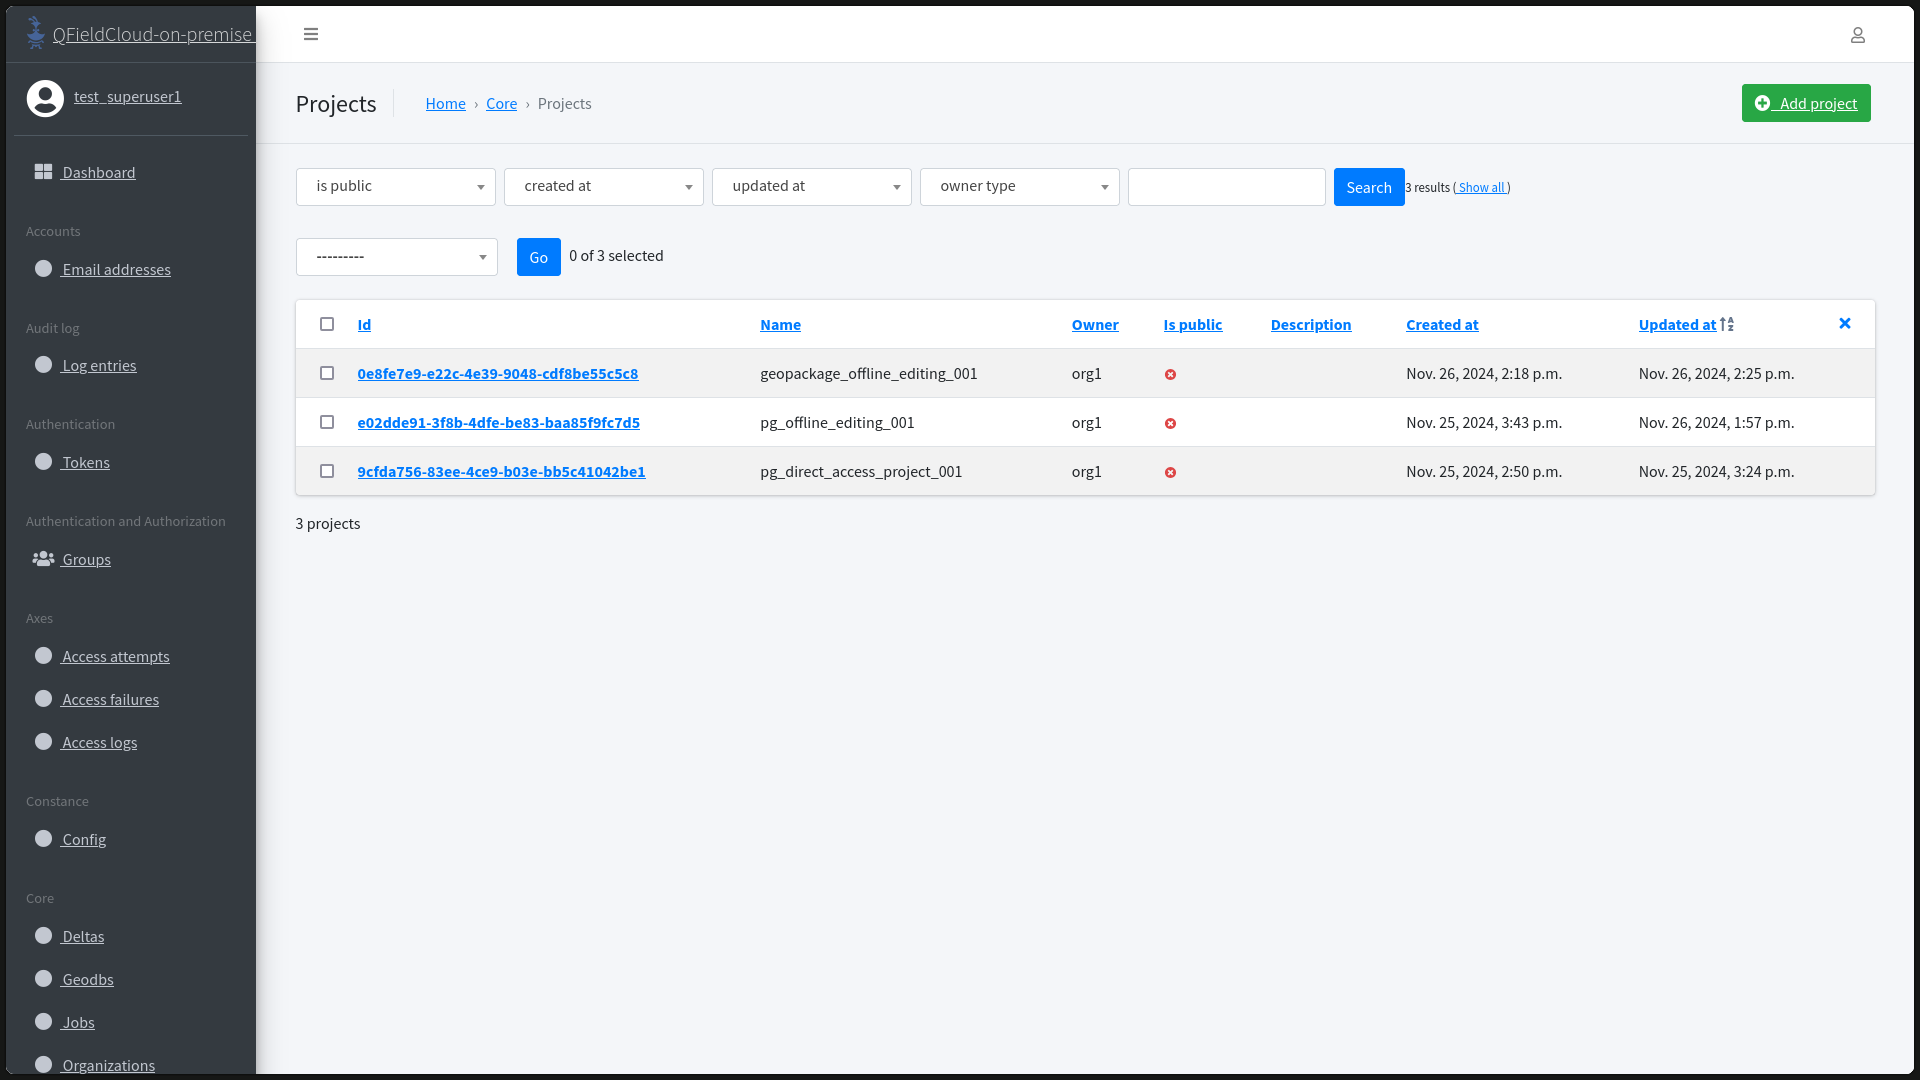The image size is (1920, 1080).
Task: Check the geopackage_offline_editing_001 row checkbox
Action: click(327, 373)
